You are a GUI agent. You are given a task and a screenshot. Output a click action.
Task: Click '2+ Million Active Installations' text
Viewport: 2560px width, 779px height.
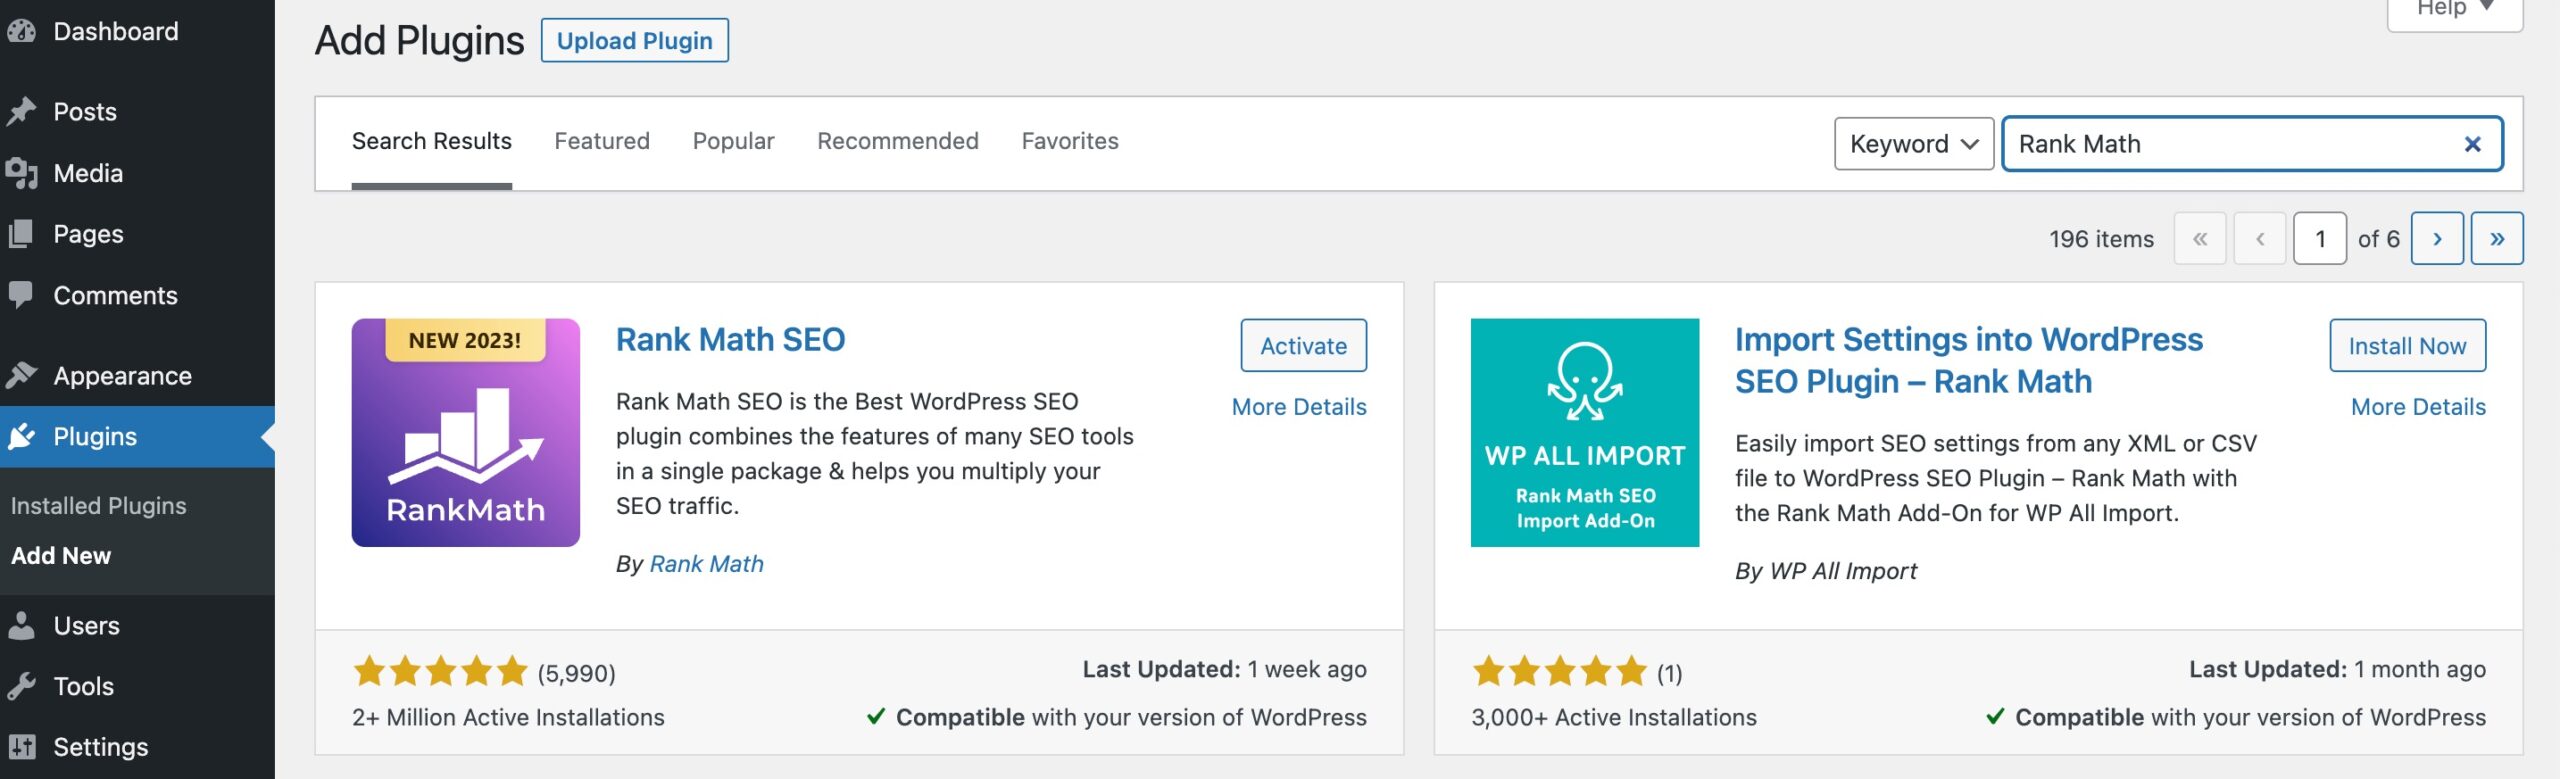pos(508,718)
